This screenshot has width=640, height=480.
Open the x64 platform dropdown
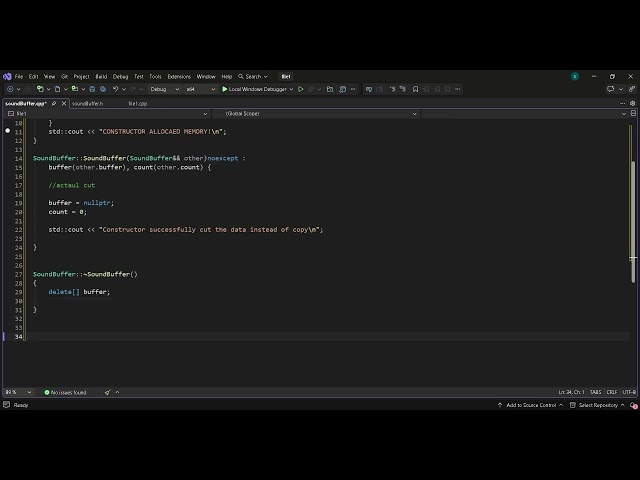tap(200, 89)
